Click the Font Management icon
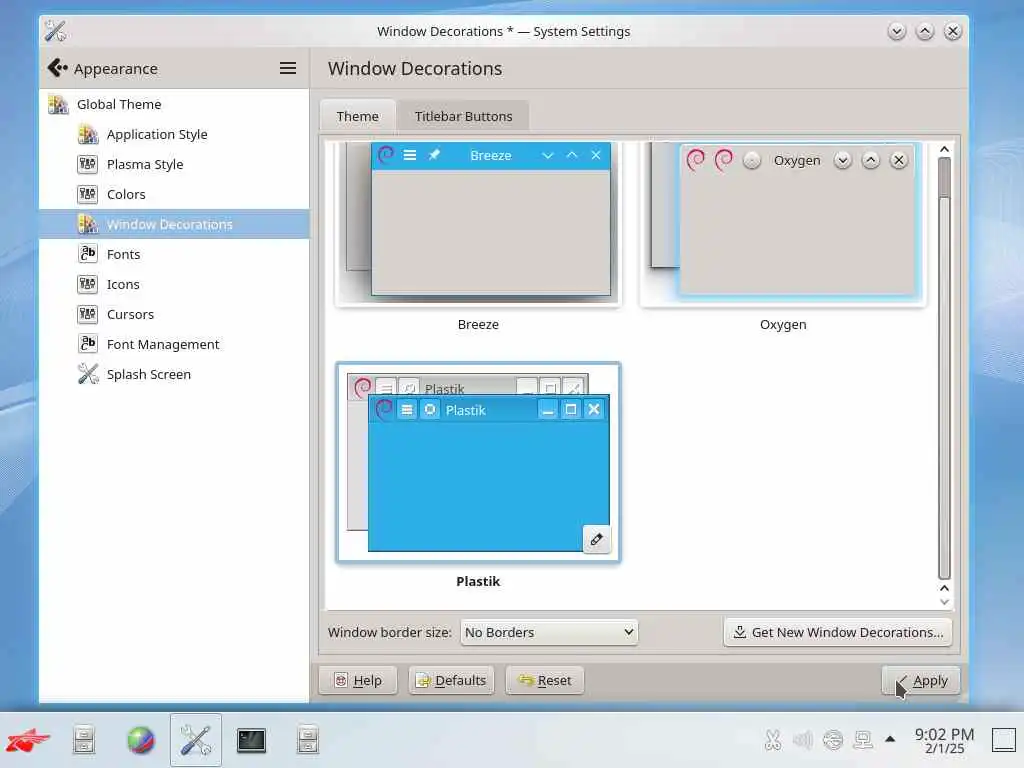 click(88, 344)
